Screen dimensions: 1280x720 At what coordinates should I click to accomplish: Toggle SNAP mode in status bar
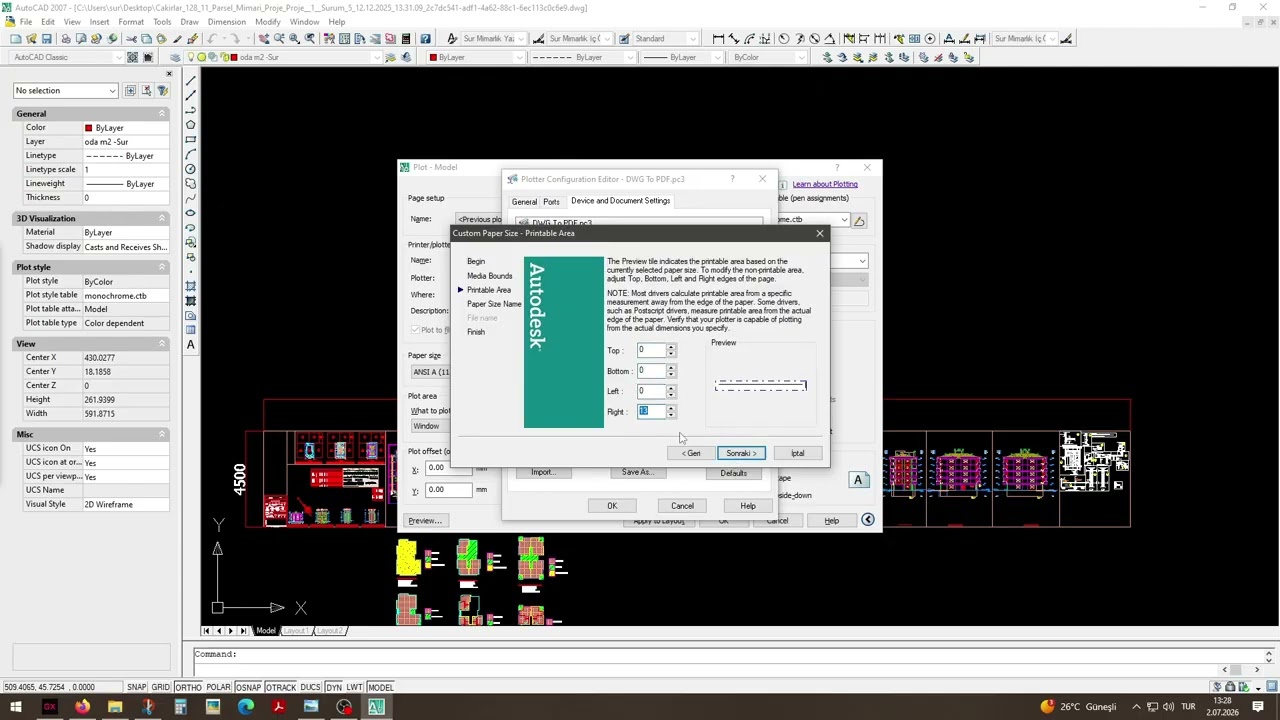pos(137,687)
